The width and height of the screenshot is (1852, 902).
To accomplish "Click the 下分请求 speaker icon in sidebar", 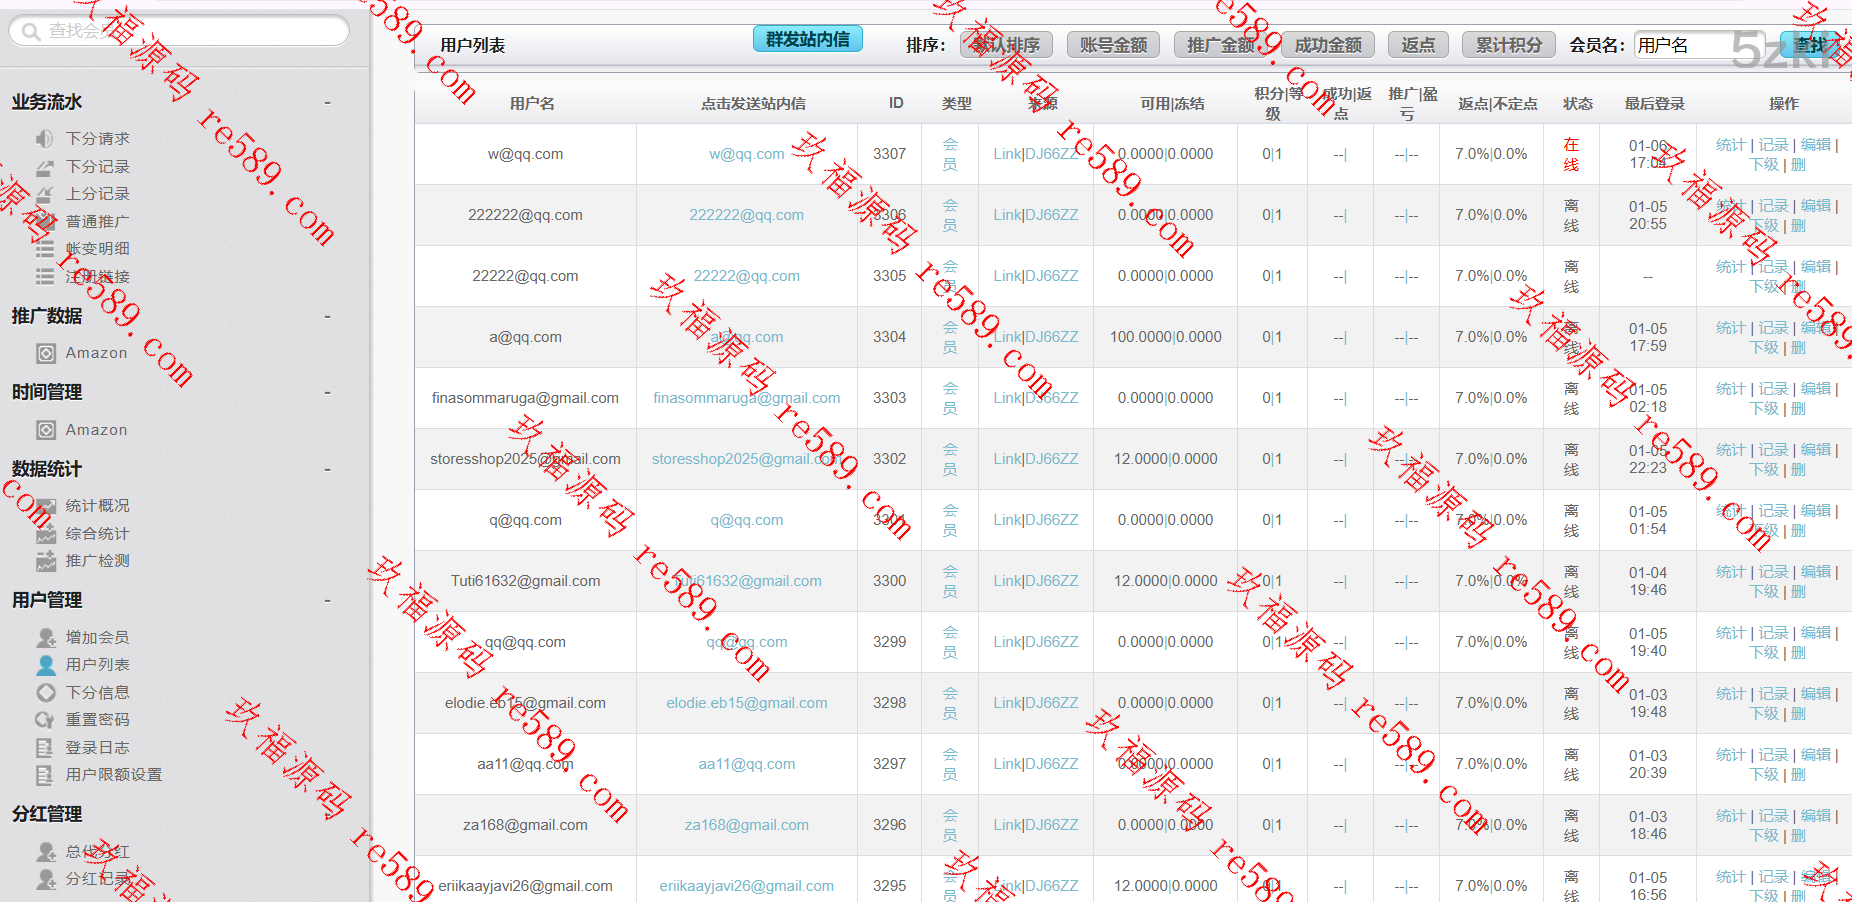I will [45, 138].
